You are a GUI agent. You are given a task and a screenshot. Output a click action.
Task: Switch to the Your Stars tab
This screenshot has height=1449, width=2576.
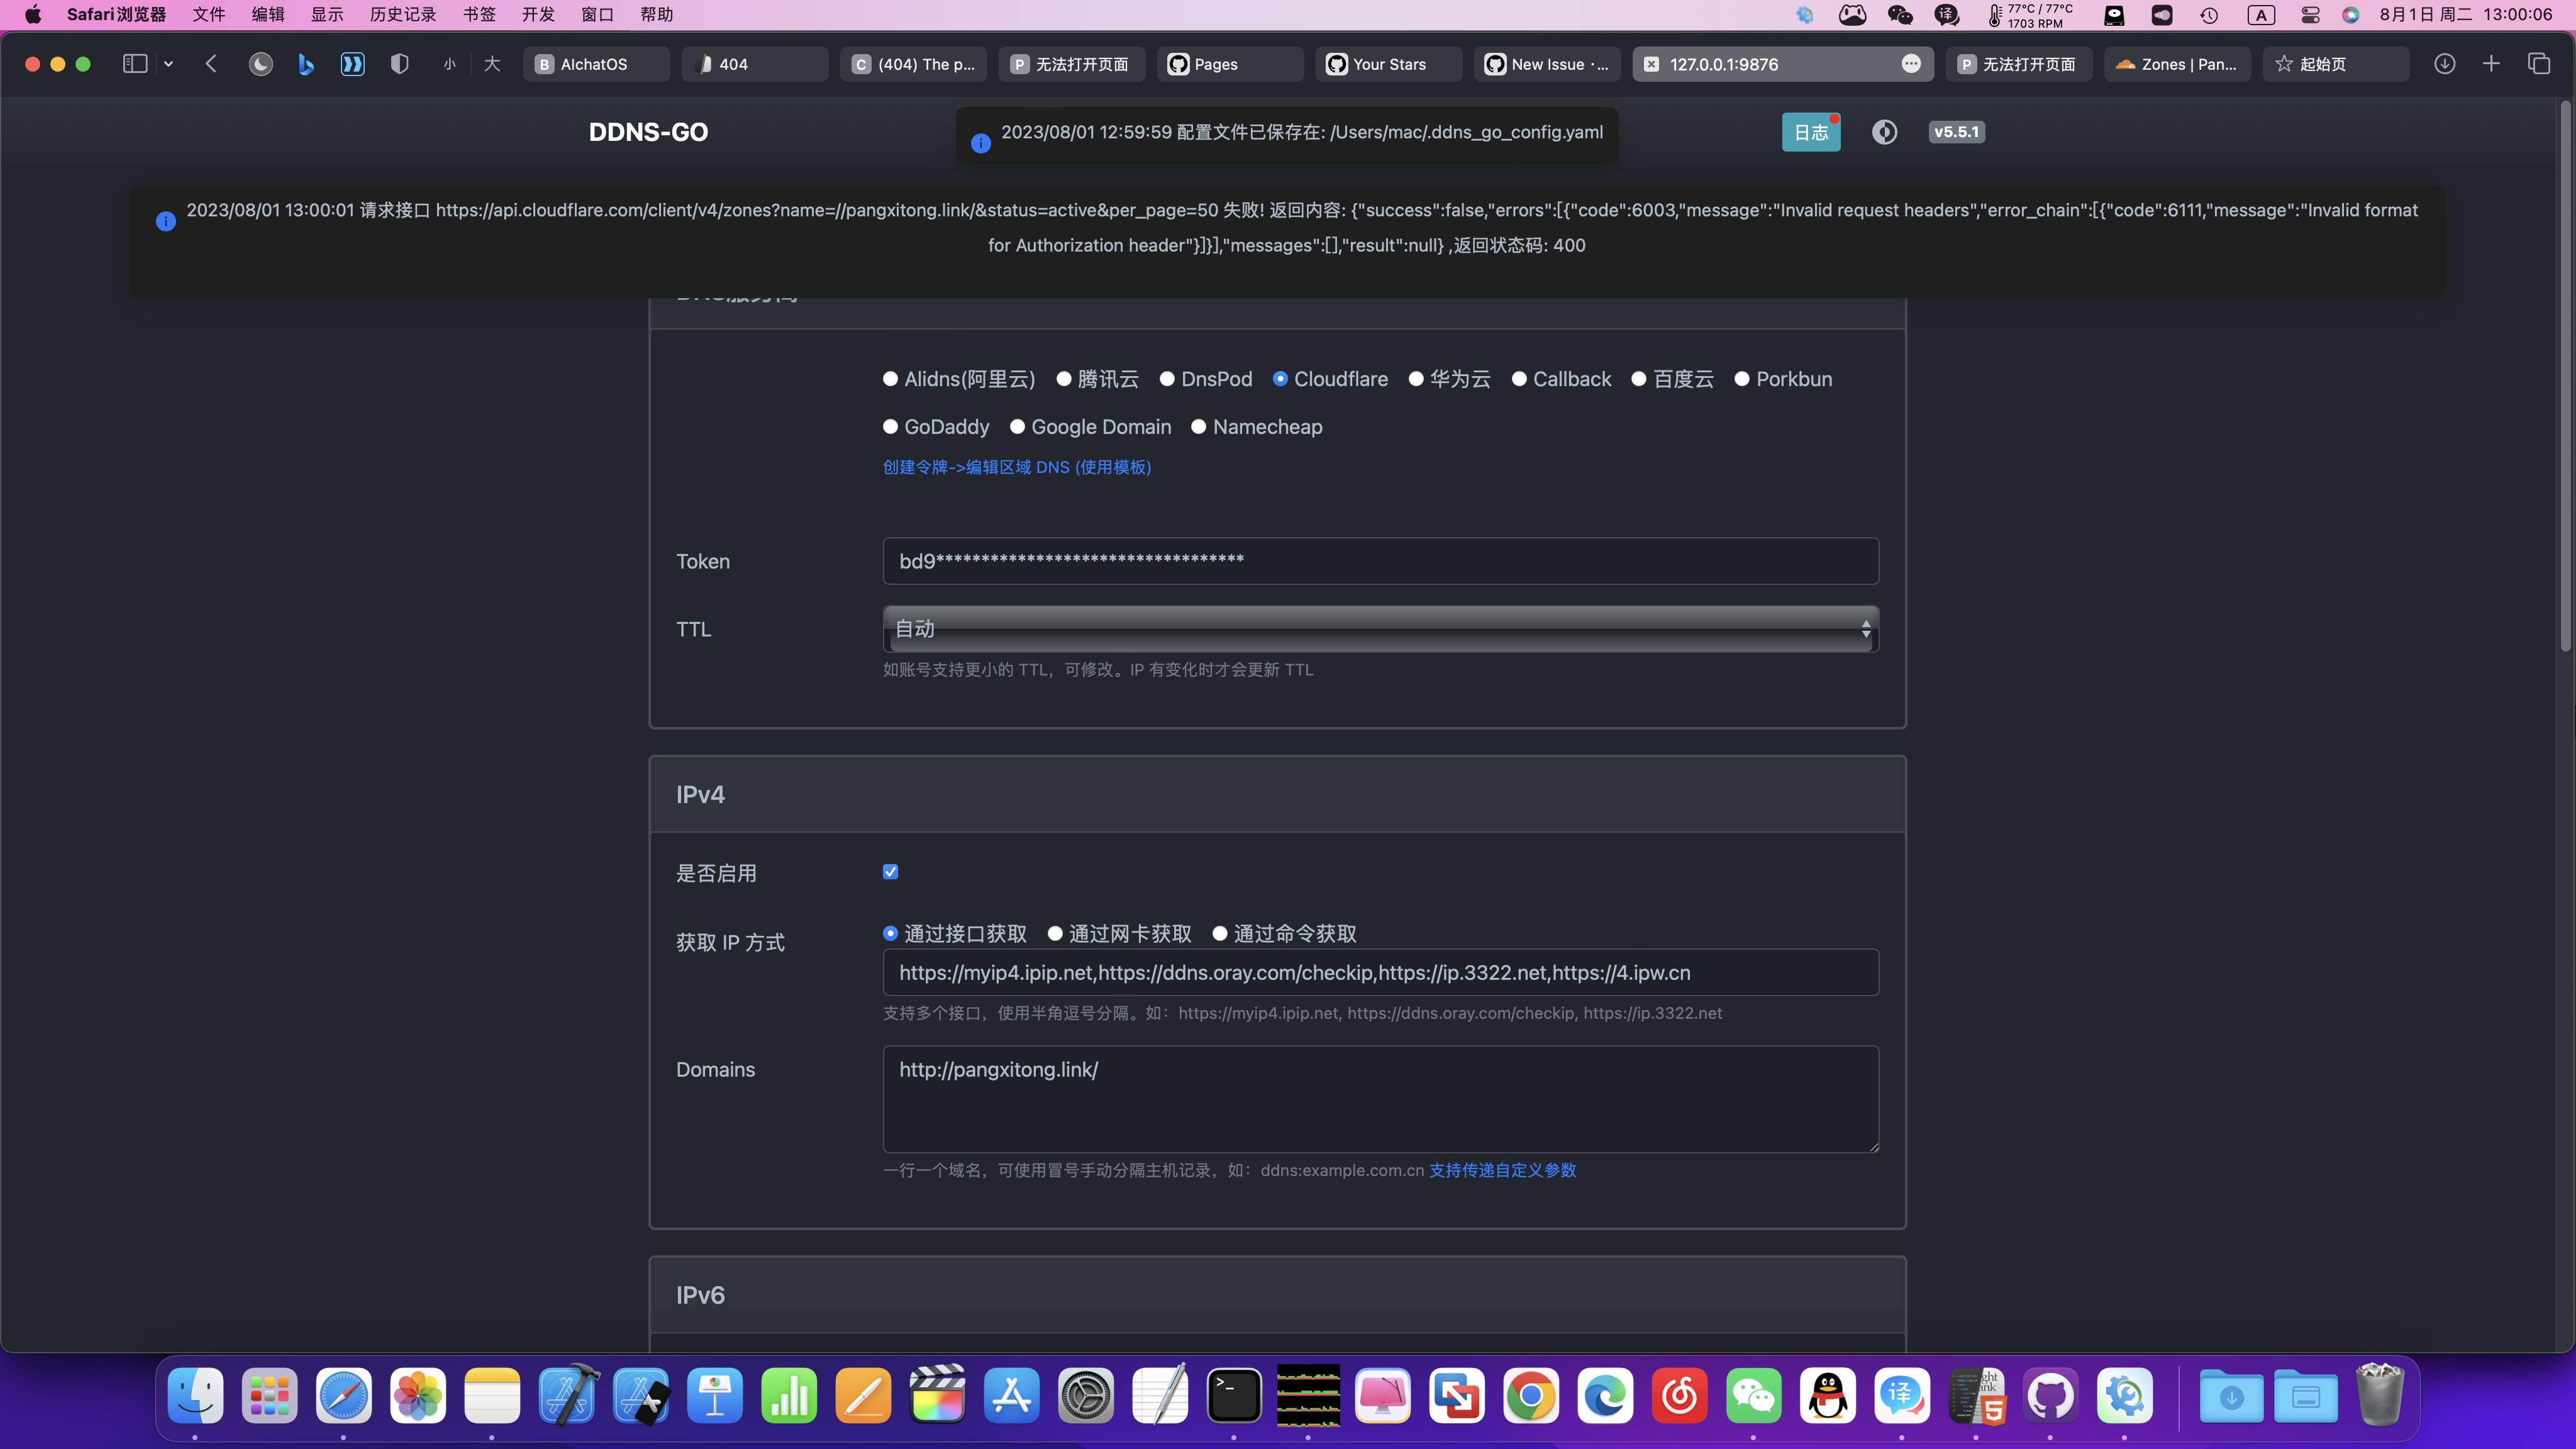point(1388,63)
